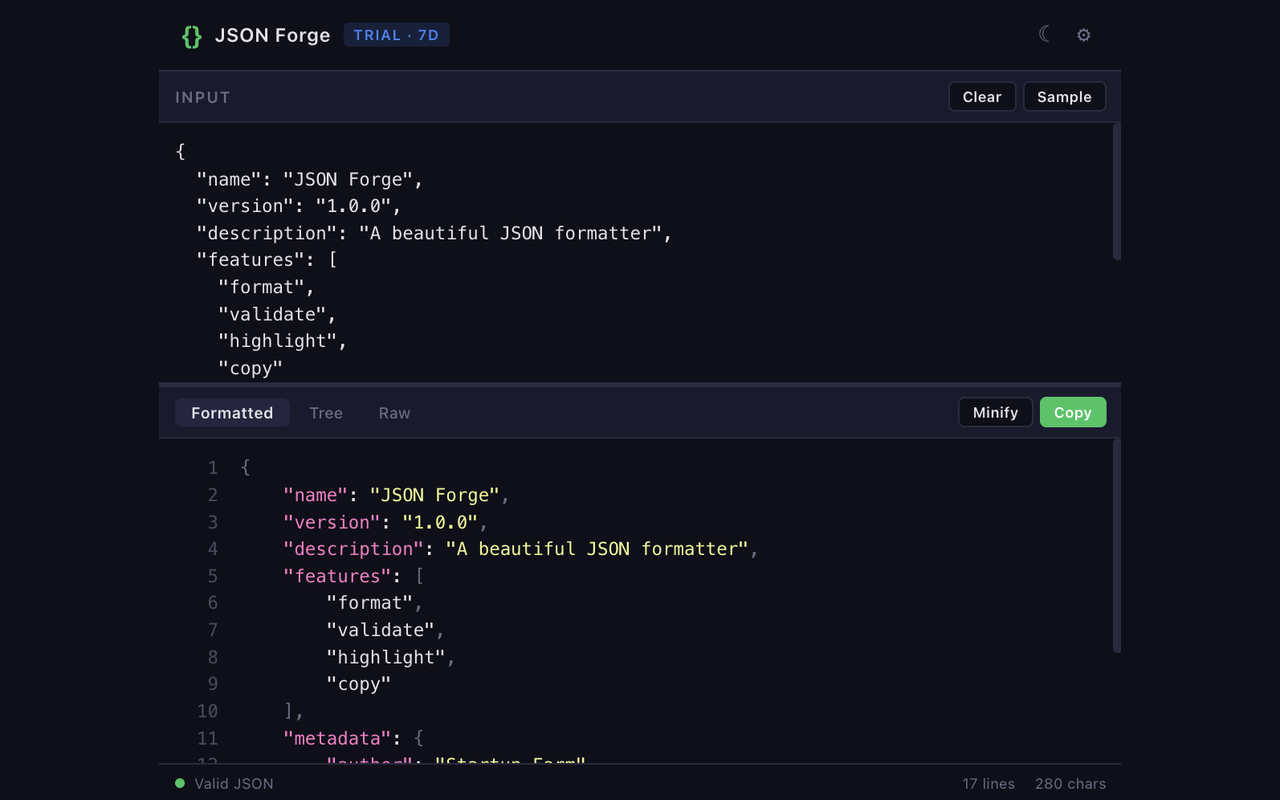Click the "metadata" key in formatted output

pyautogui.click(x=337, y=738)
